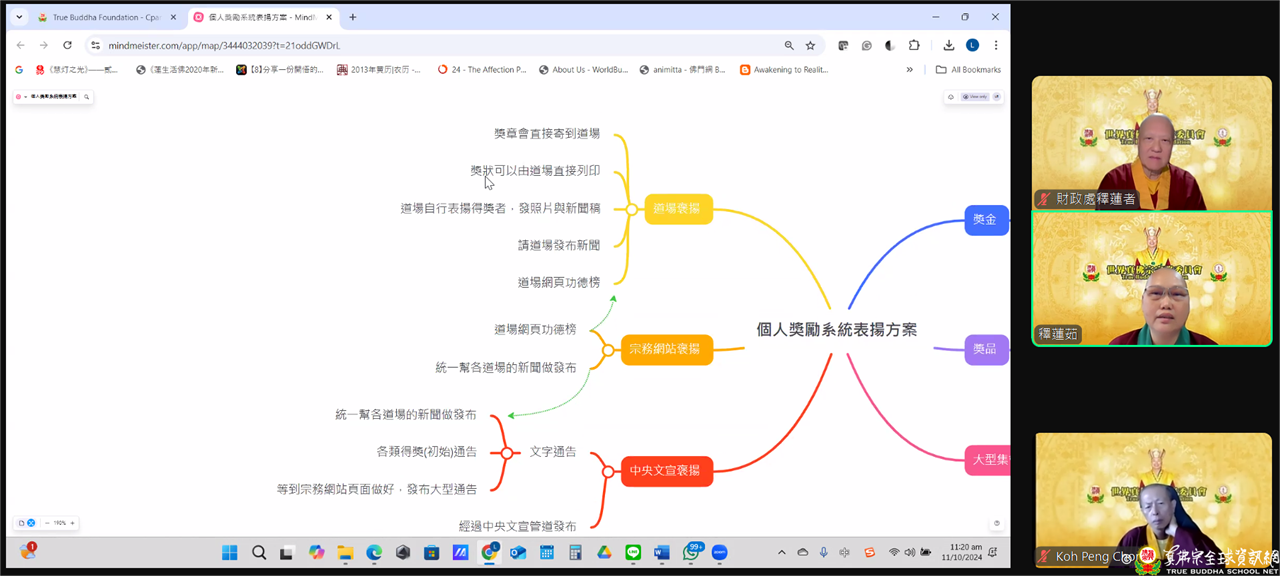Bookmark this page with the star icon
Image resolution: width=1280 pixels, height=576 pixels.
pyautogui.click(x=810, y=45)
